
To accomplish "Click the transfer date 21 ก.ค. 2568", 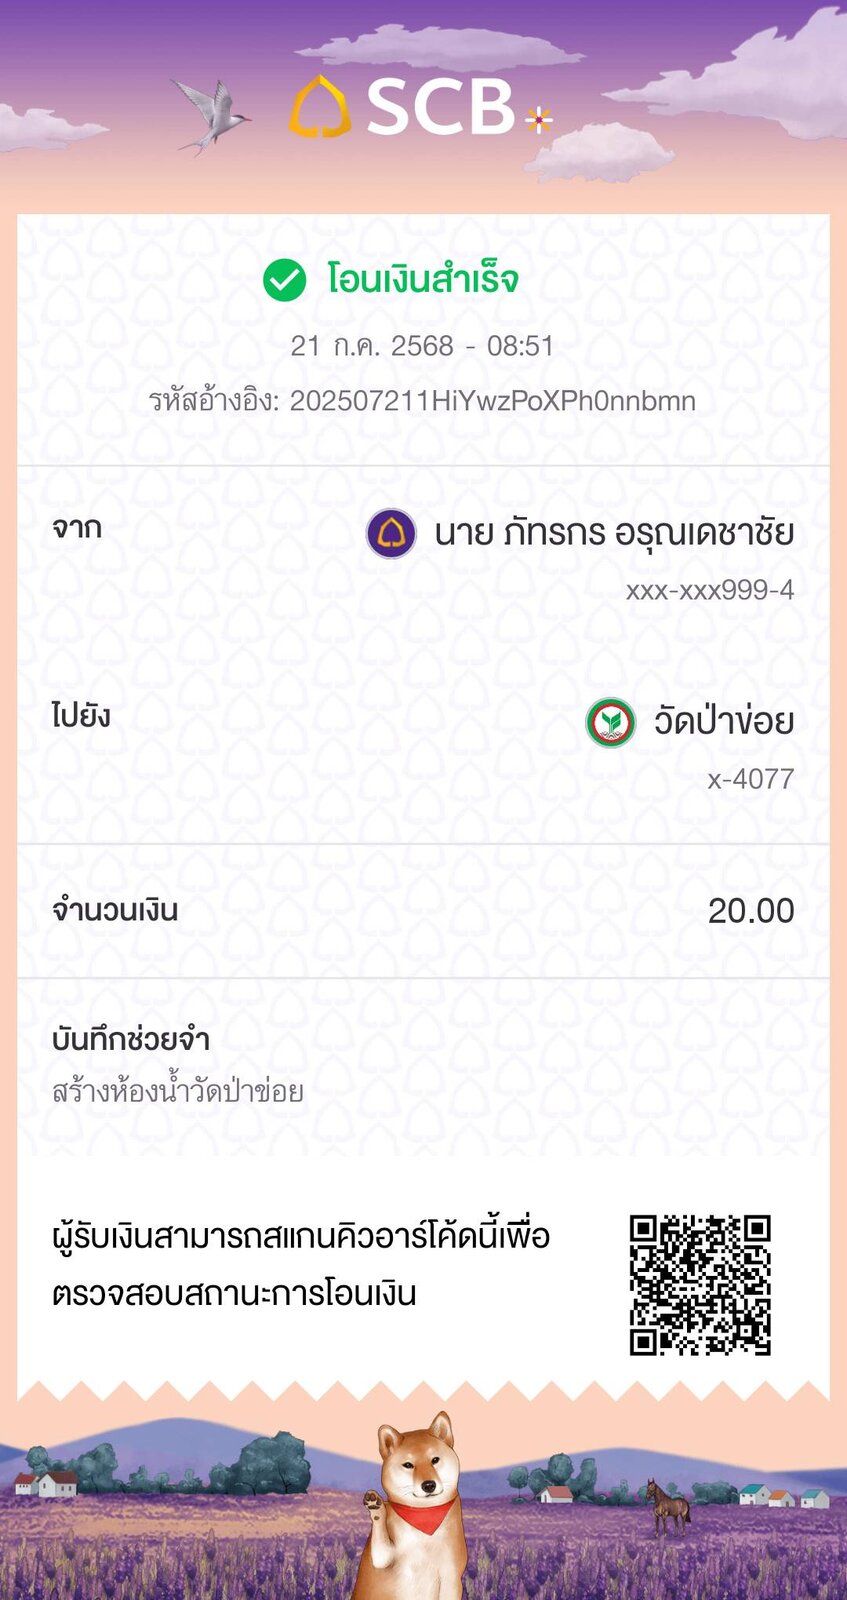I will pyautogui.click(x=372, y=346).
